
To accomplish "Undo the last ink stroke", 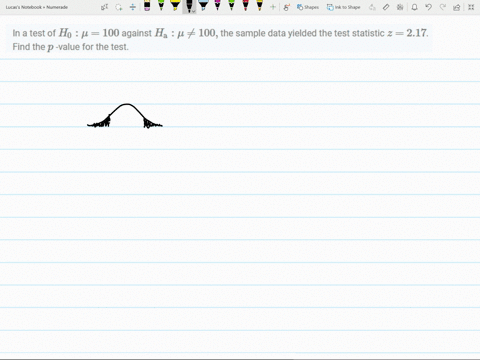I will tap(429, 7).
